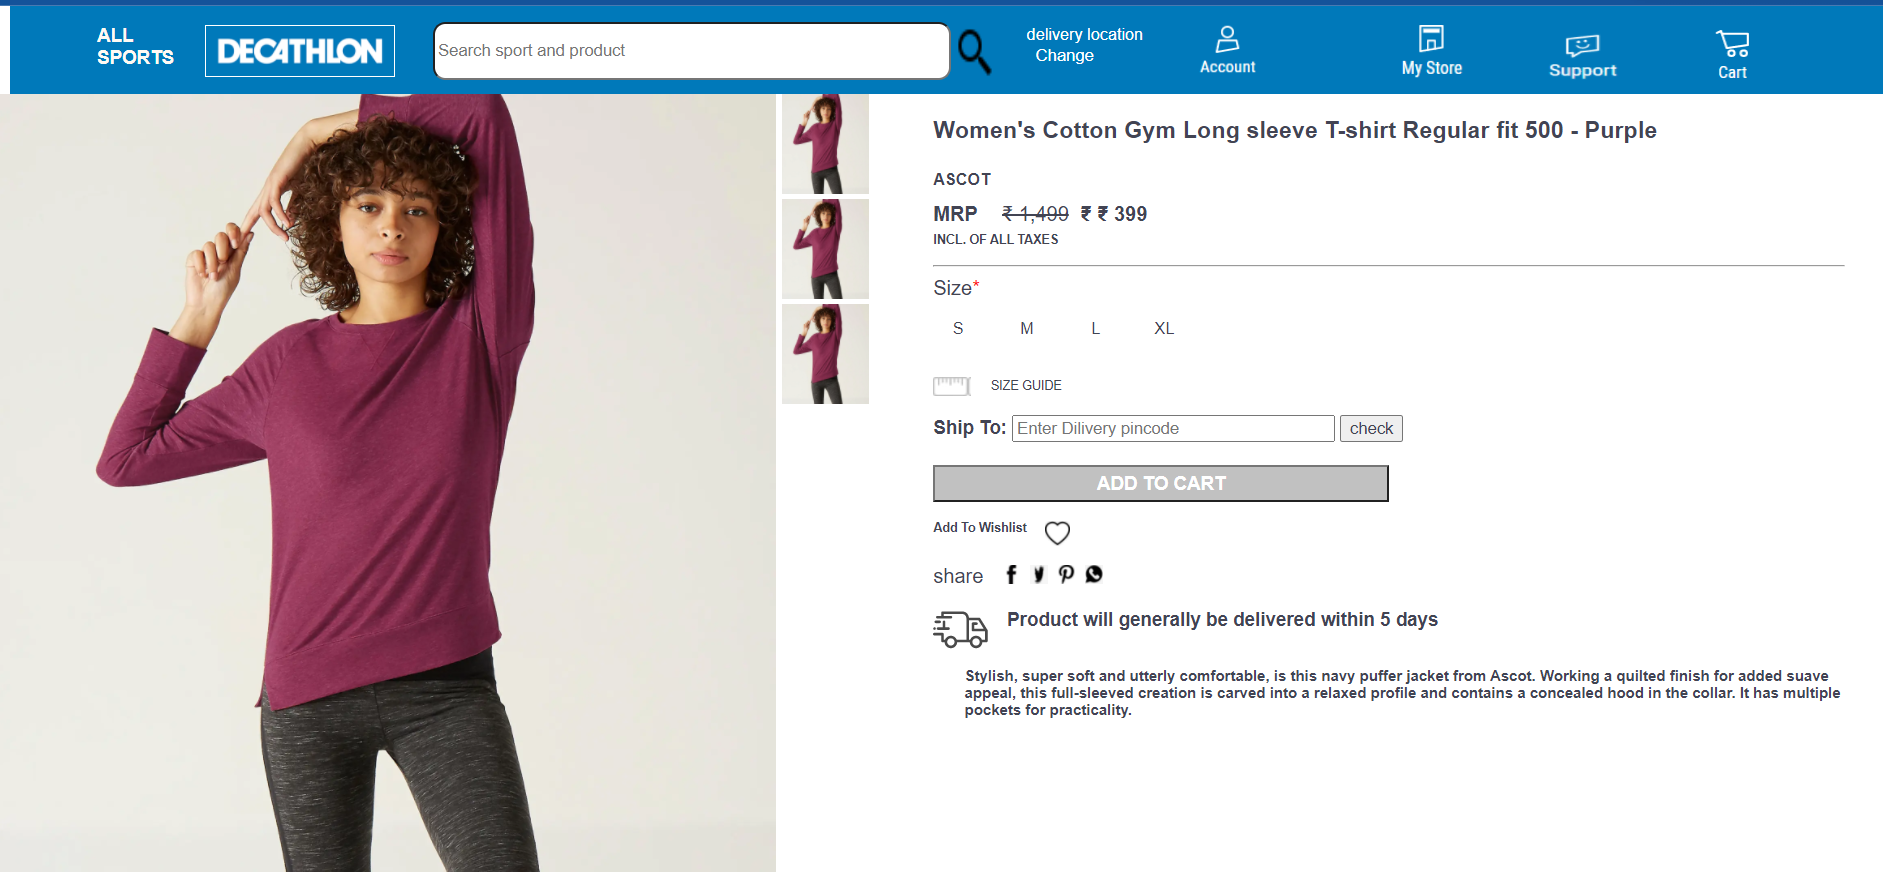
Task: Share product via WhatsApp icon
Action: tap(1094, 574)
